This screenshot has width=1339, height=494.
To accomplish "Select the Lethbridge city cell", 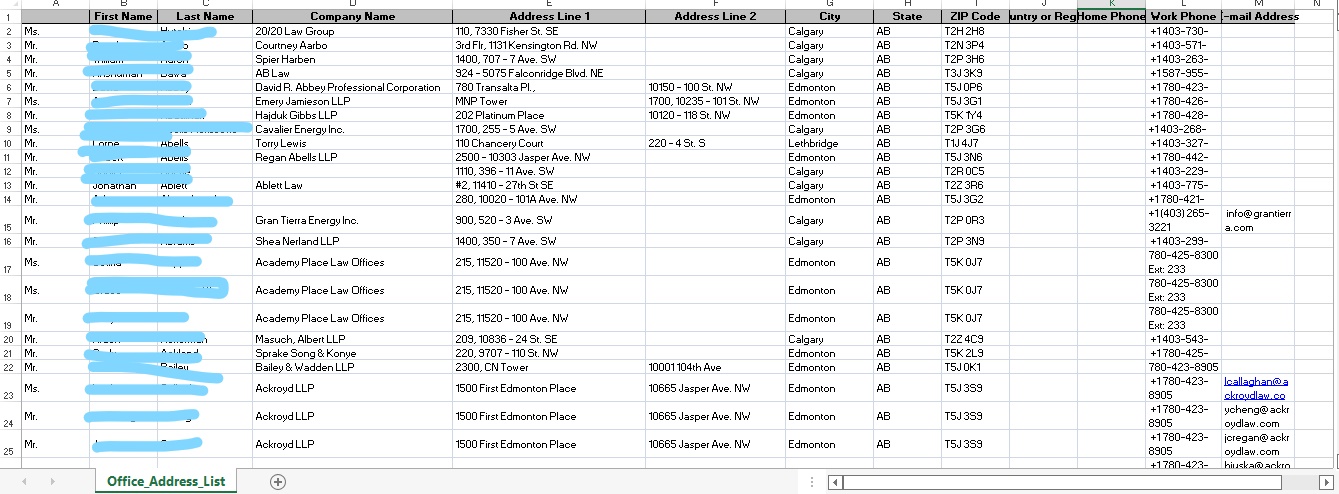I will (829, 143).
